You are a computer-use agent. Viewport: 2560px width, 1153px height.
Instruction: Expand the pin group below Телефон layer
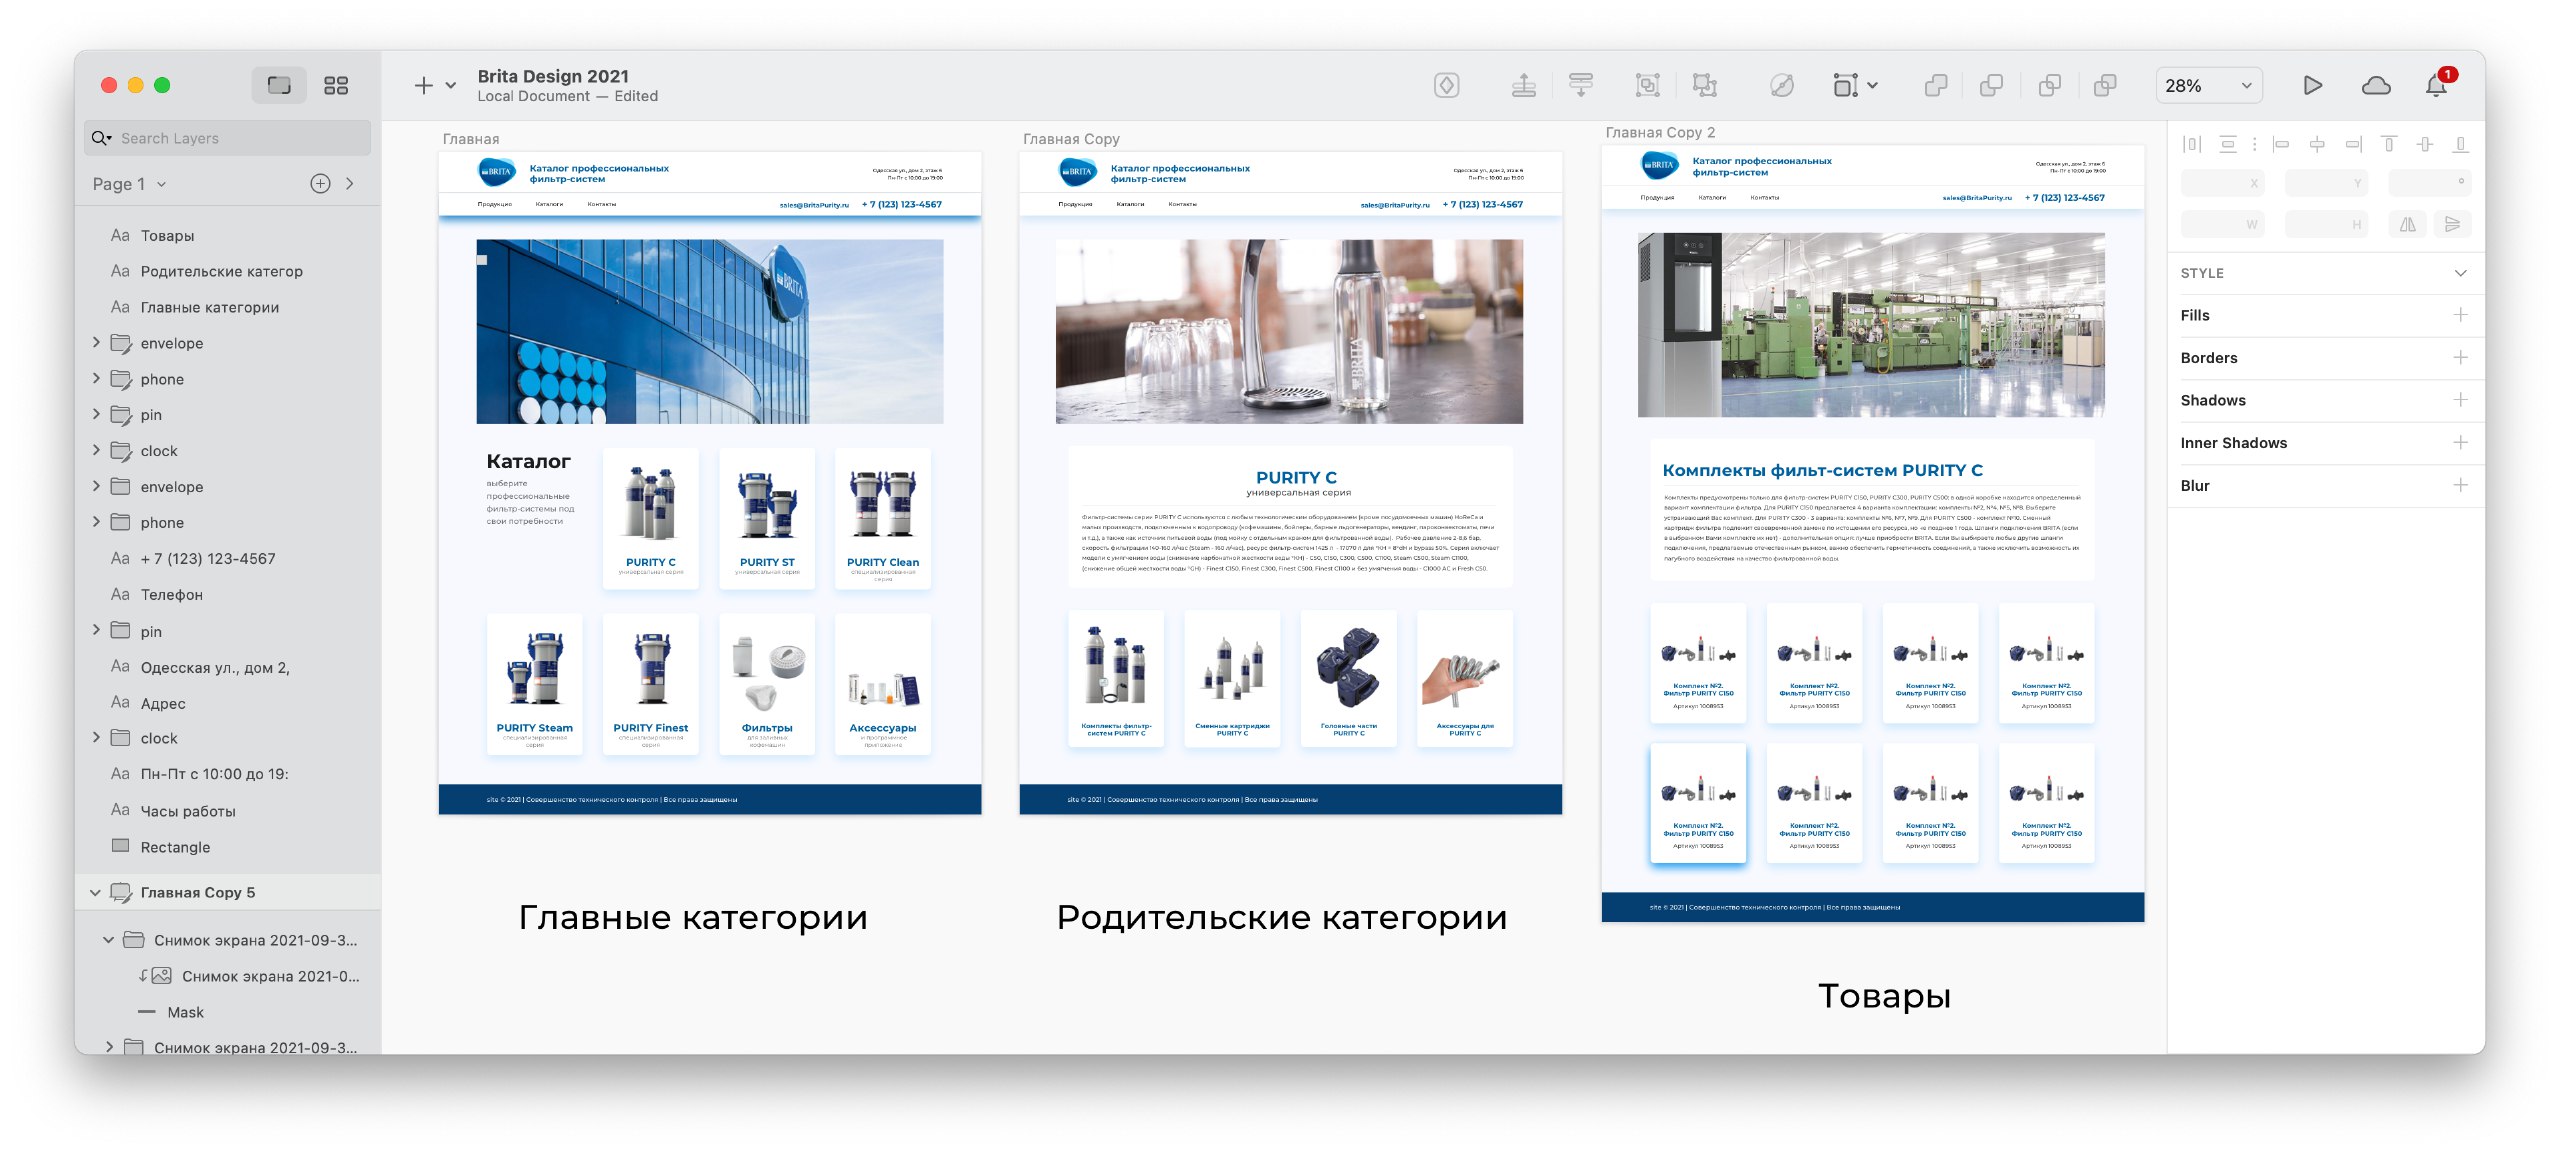pos(96,630)
